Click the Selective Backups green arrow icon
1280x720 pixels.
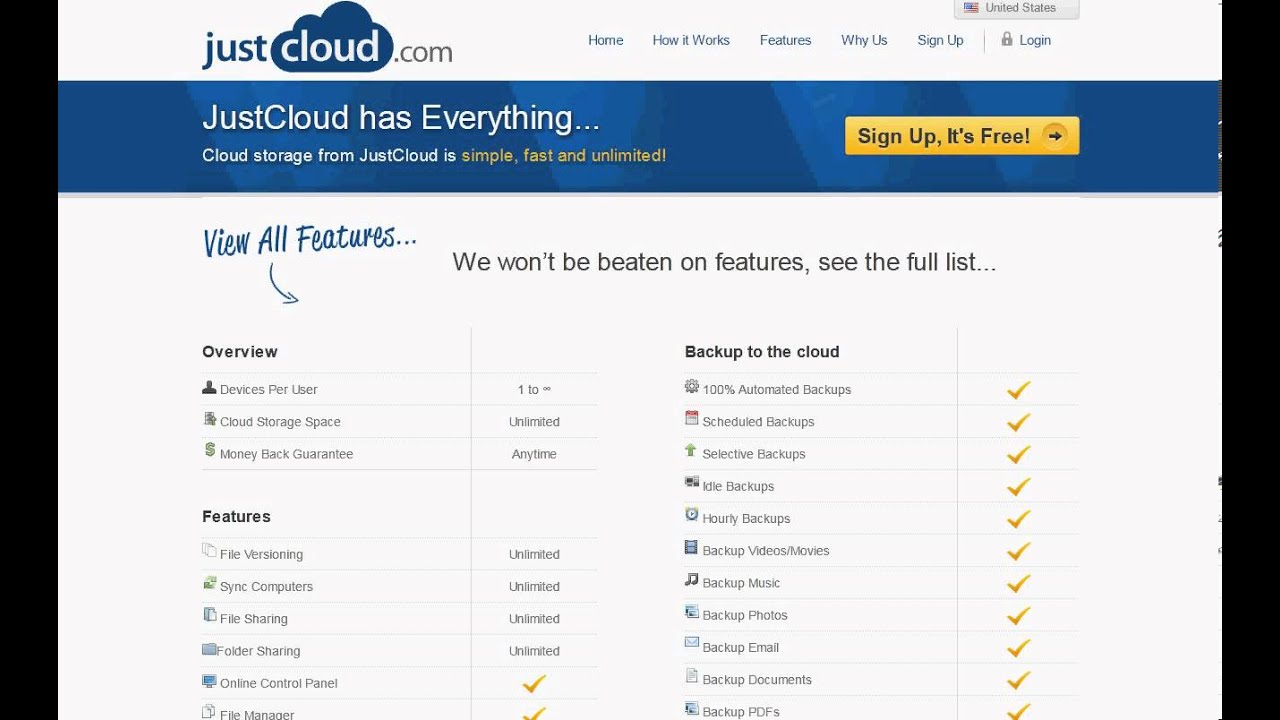click(691, 451)
